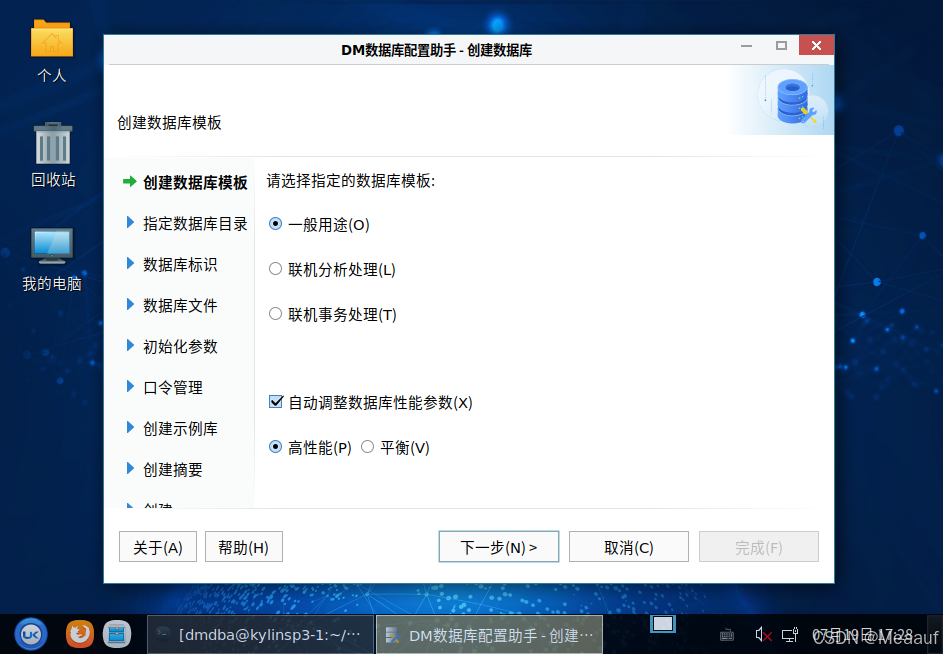Select 平衡(V) radio button

pos(367,447)
